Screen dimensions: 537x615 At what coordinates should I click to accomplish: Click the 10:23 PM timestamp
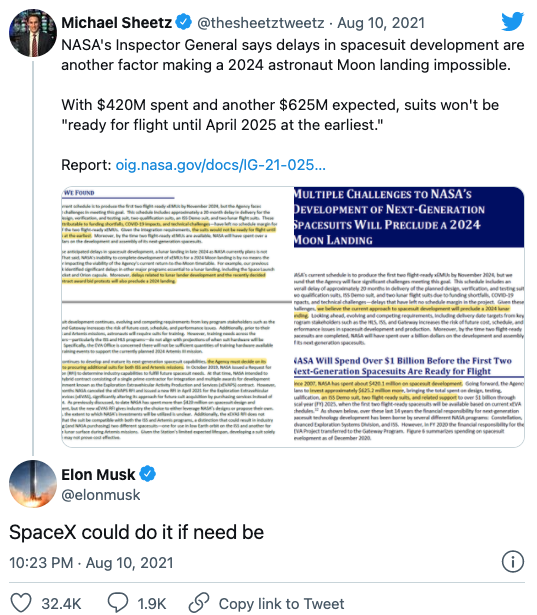41,563
